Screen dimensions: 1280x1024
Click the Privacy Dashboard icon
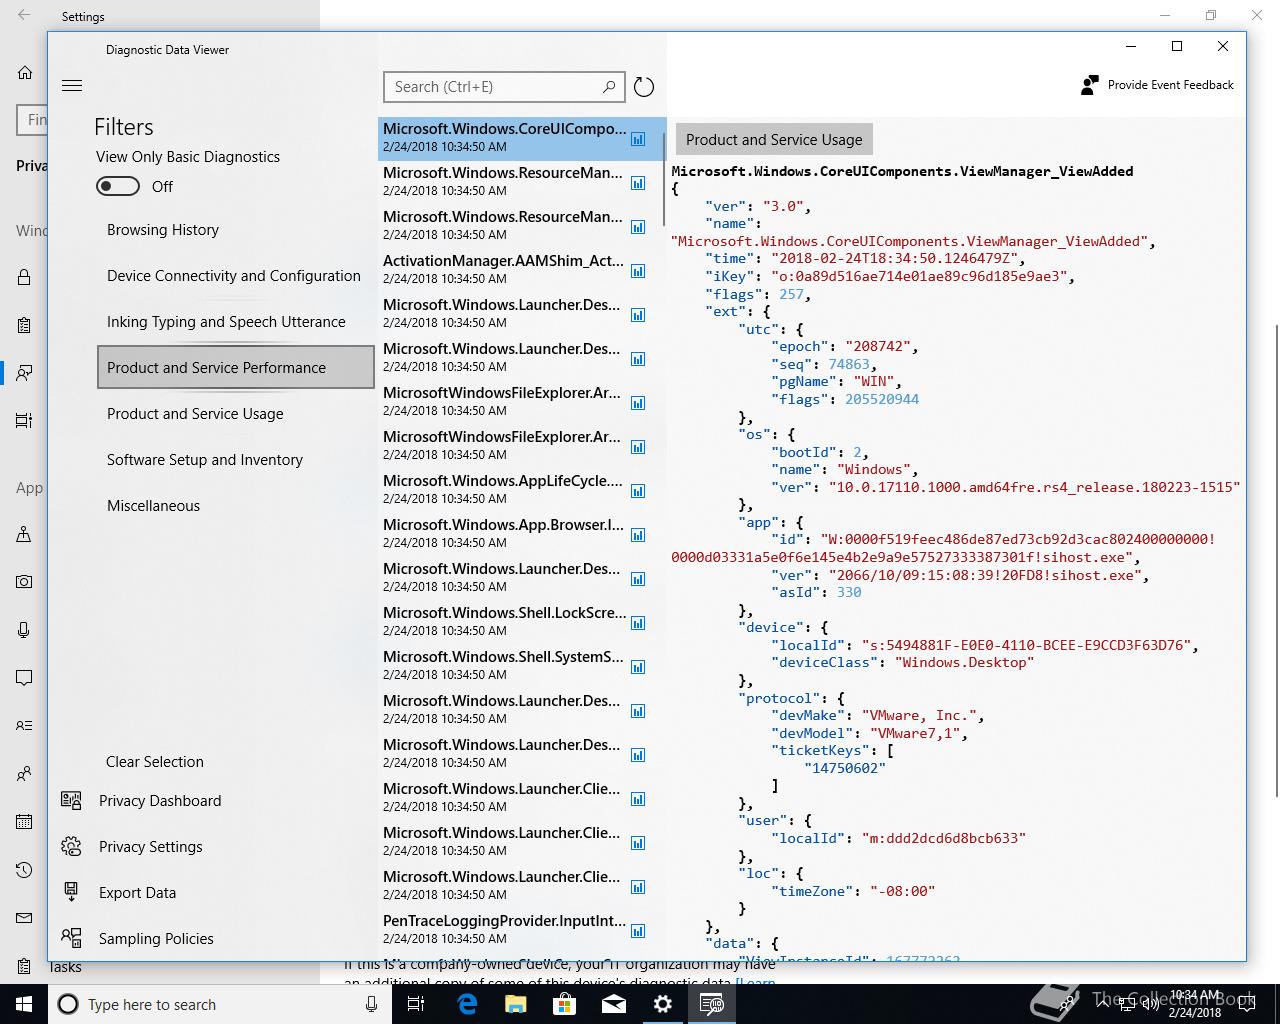click(71, 800)
